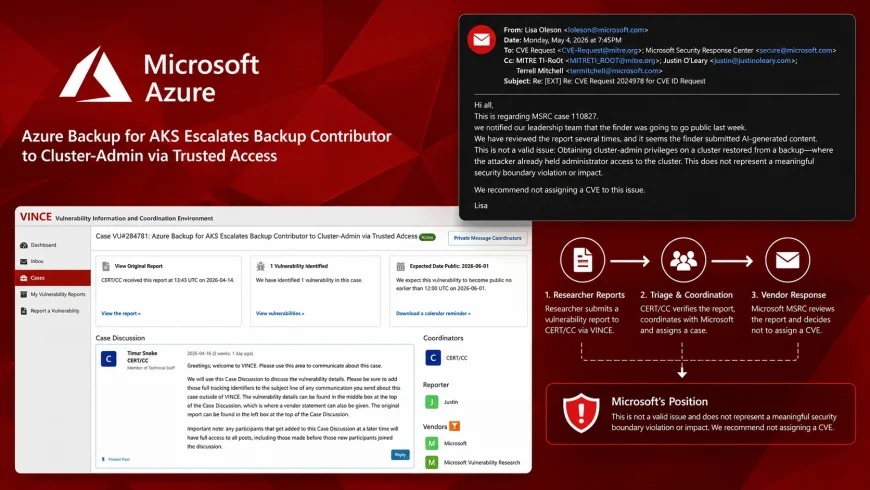Click the document icon beside View Original Report
The image size is (870, 490).
point(106,266)
